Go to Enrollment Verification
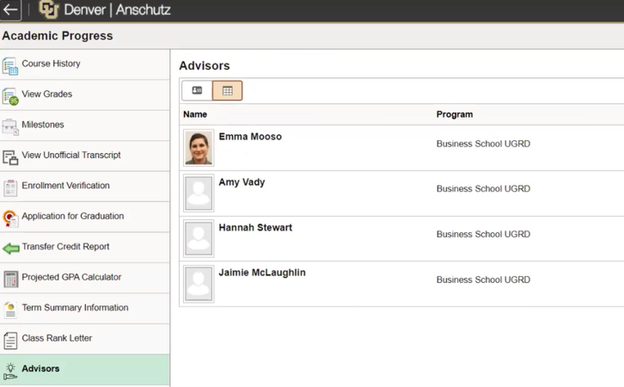 click(x=85, y=186)
